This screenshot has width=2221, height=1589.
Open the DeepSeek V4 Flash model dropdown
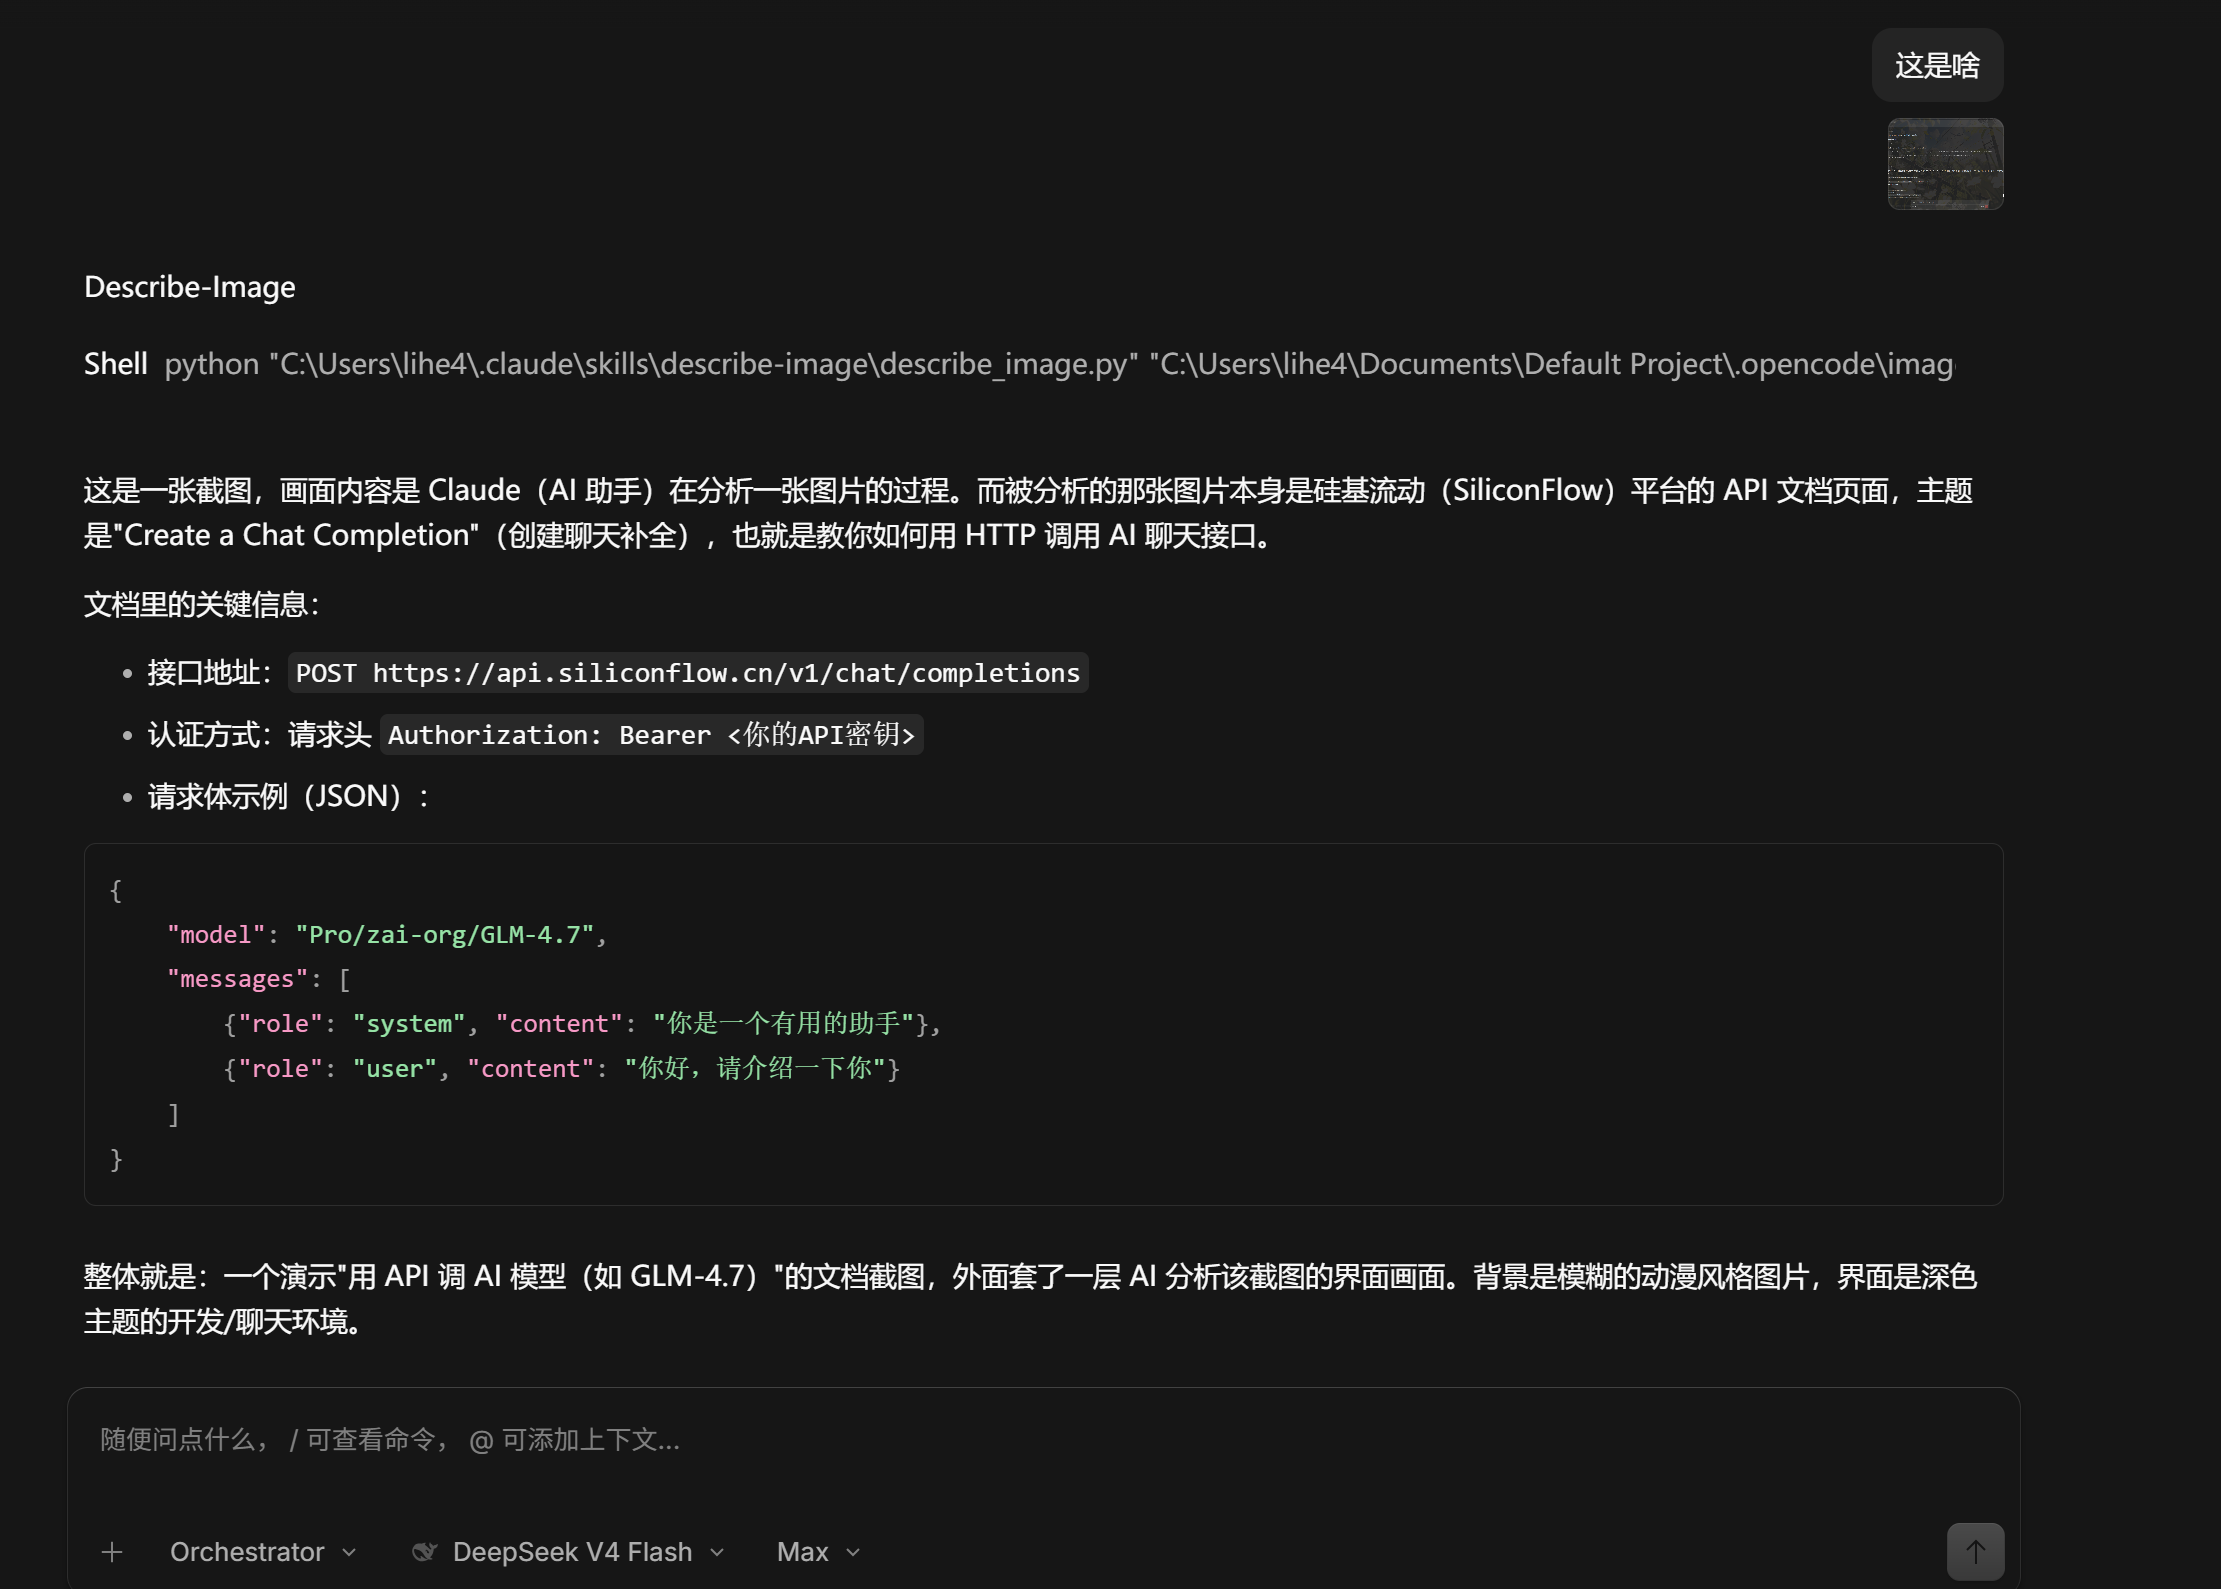588,1551
